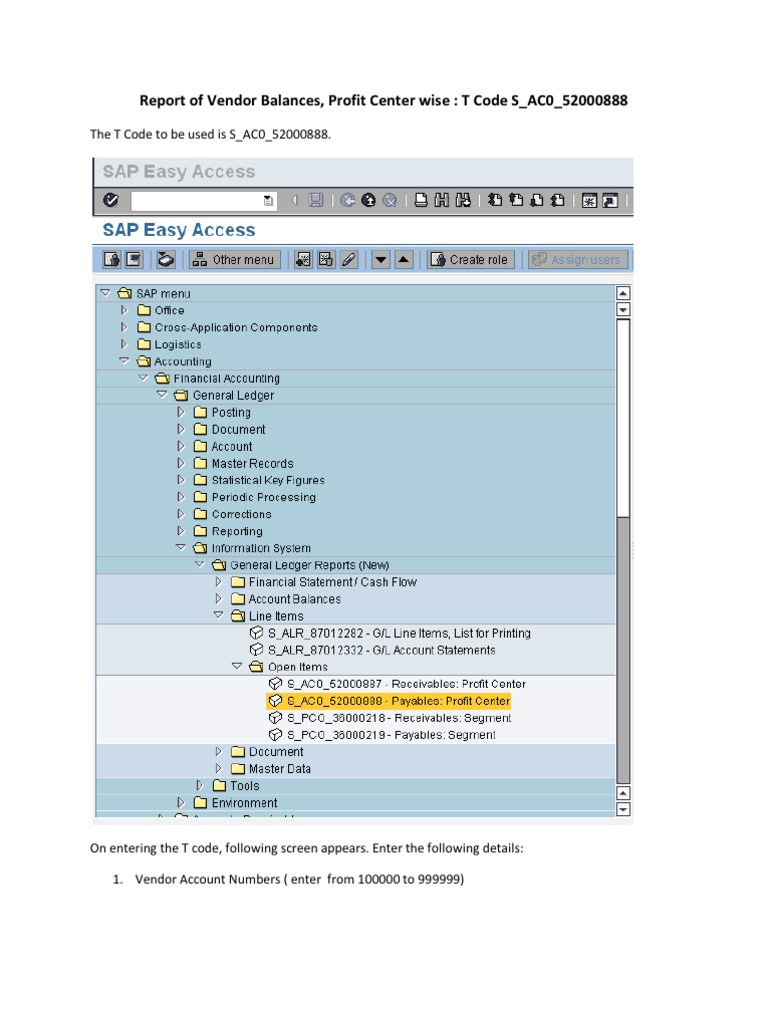The height and width of the screenshot is (1024, 768).
Task: Create a new session icon
Action: point(589,200)
